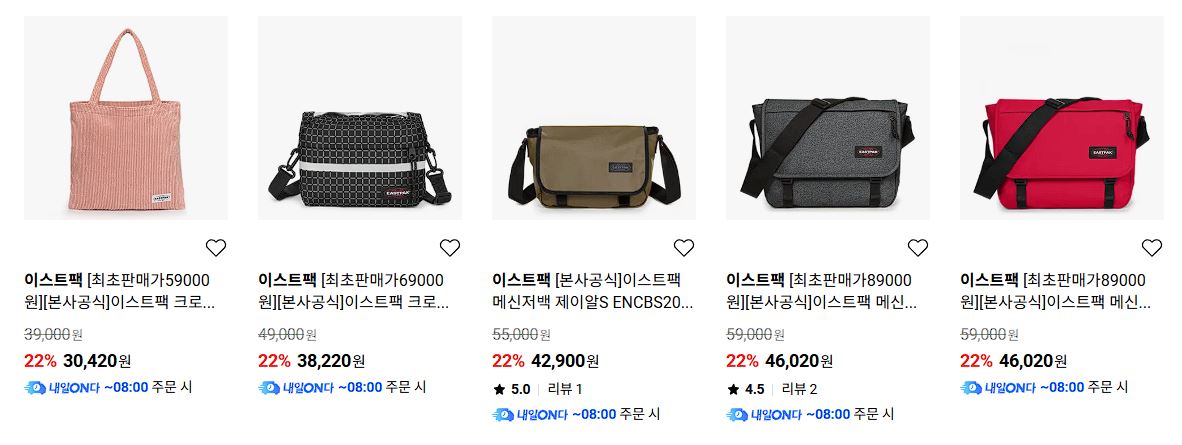Click the 42,900원 discounted price
Viewport: 1182px width, 445px height.
click(x=565, y=361)
